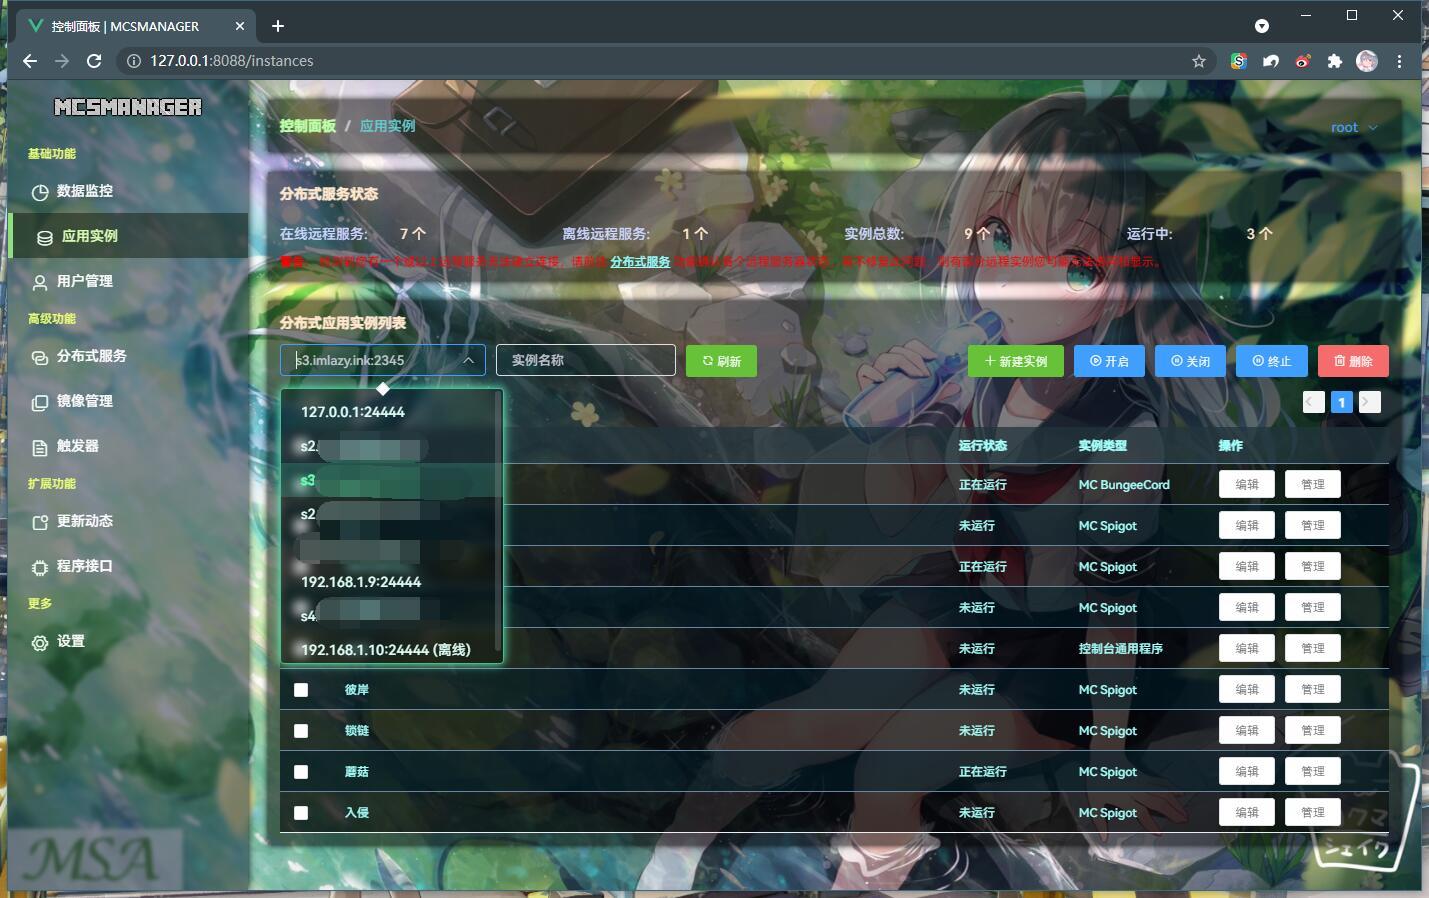Open a new browser tab
The image size is (1429, 898).
click(278, 26)
